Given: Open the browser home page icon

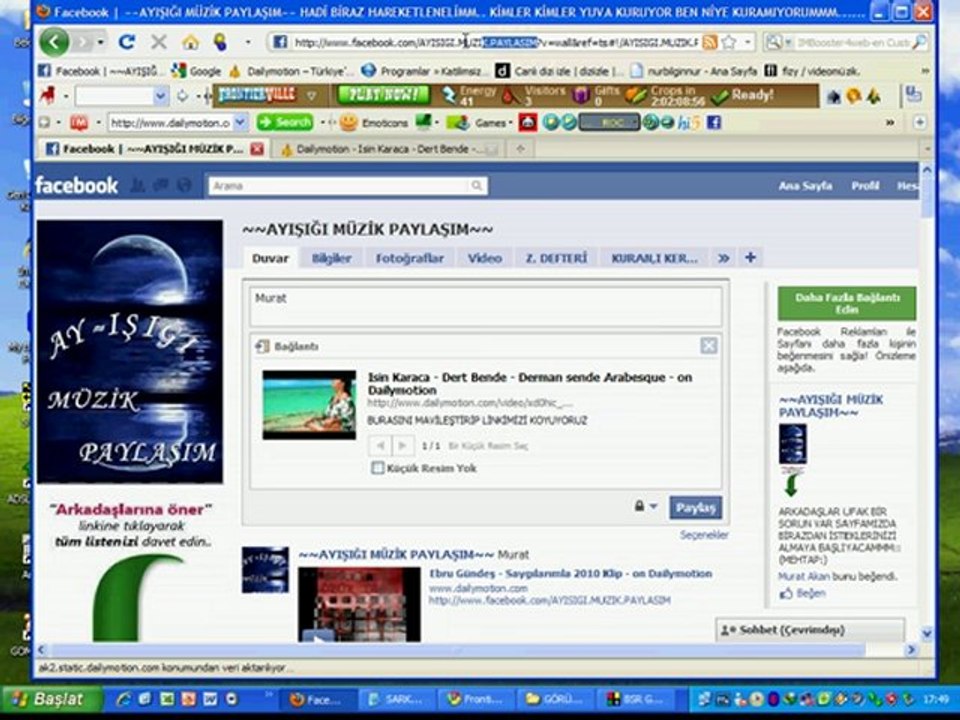Looking at the screenshot, I should pyautogui.click(x=190, y=42).
